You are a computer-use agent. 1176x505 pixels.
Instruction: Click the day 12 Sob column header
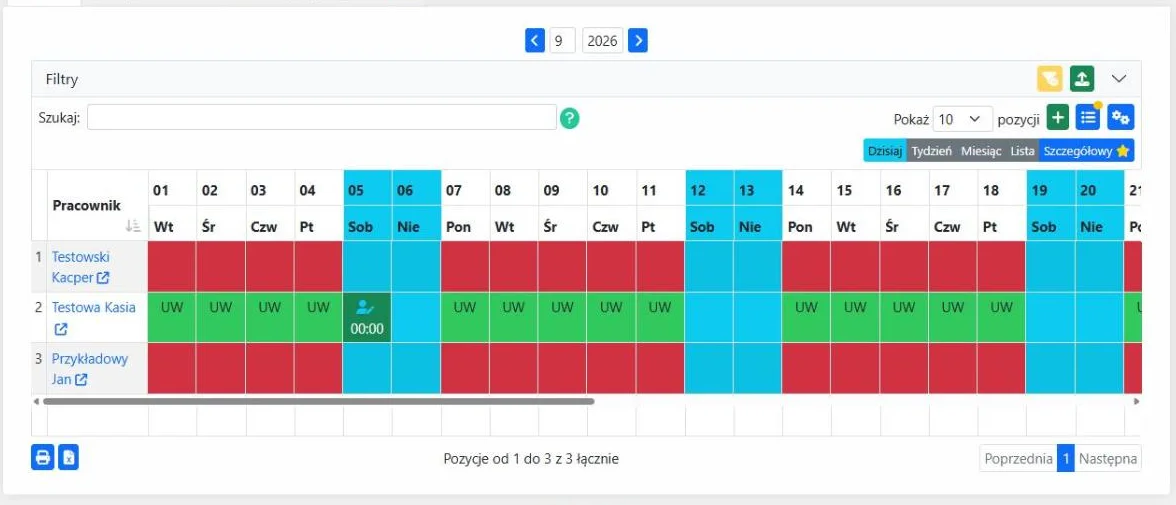coord(709,206)
